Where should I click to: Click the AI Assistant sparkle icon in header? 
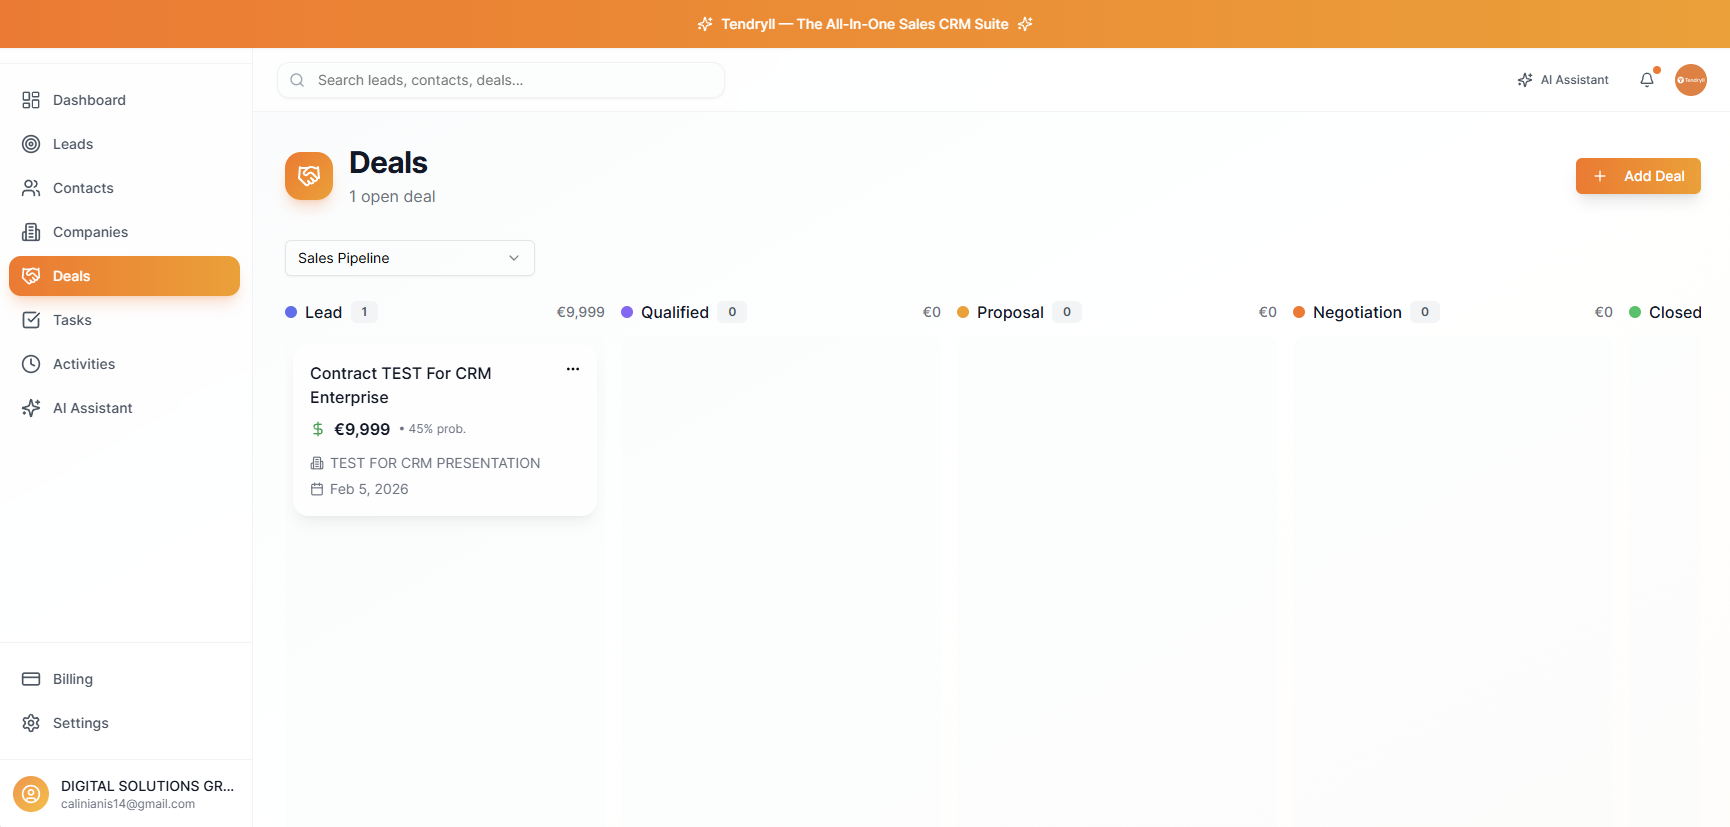point(1525,80)
